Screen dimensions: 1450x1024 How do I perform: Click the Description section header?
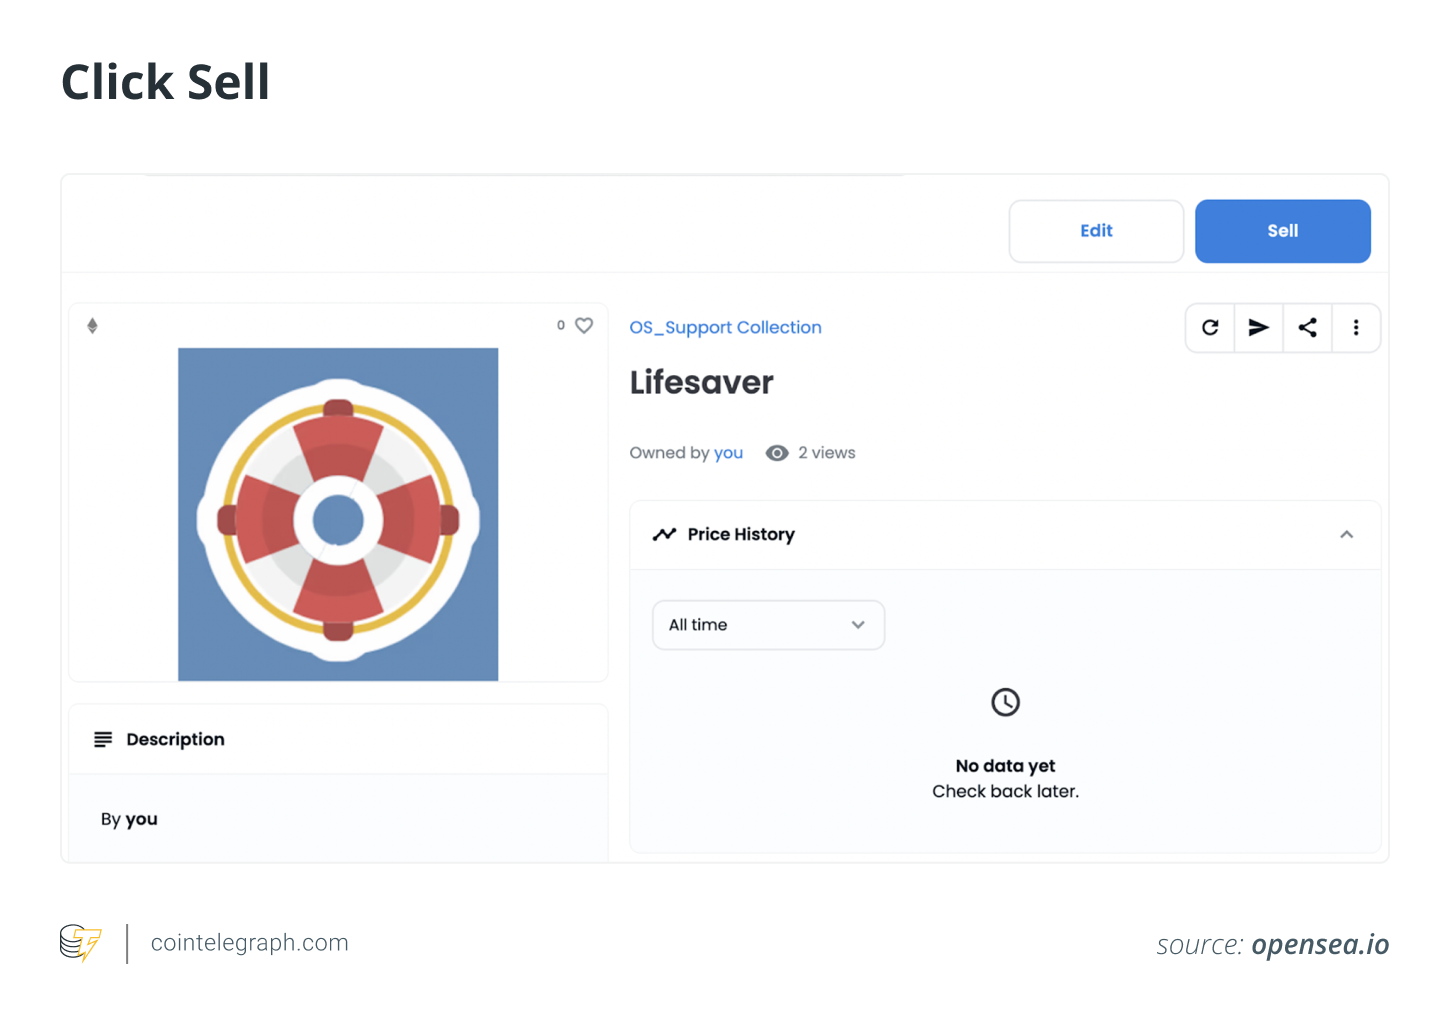click(338, 739)
